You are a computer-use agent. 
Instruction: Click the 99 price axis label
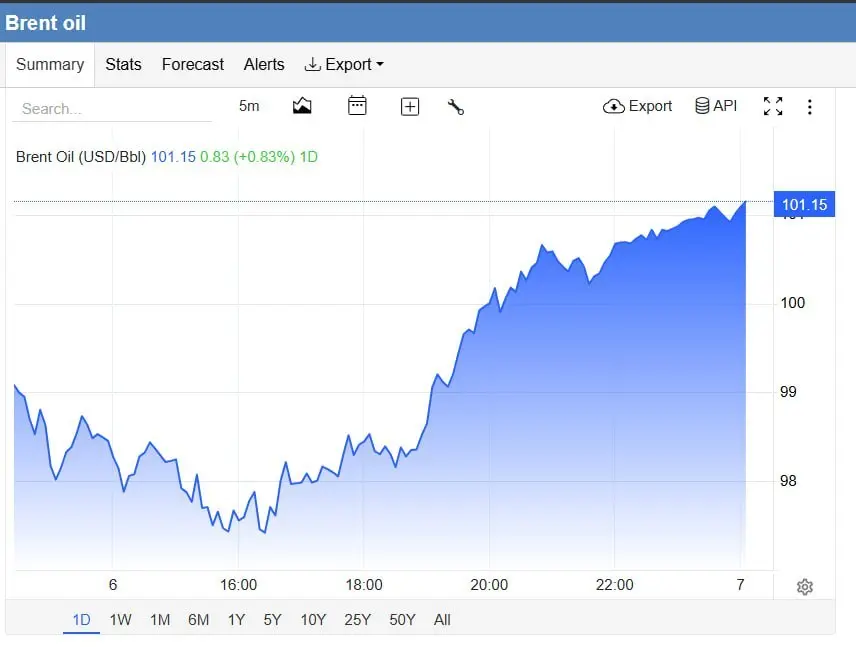coord(788,392)
